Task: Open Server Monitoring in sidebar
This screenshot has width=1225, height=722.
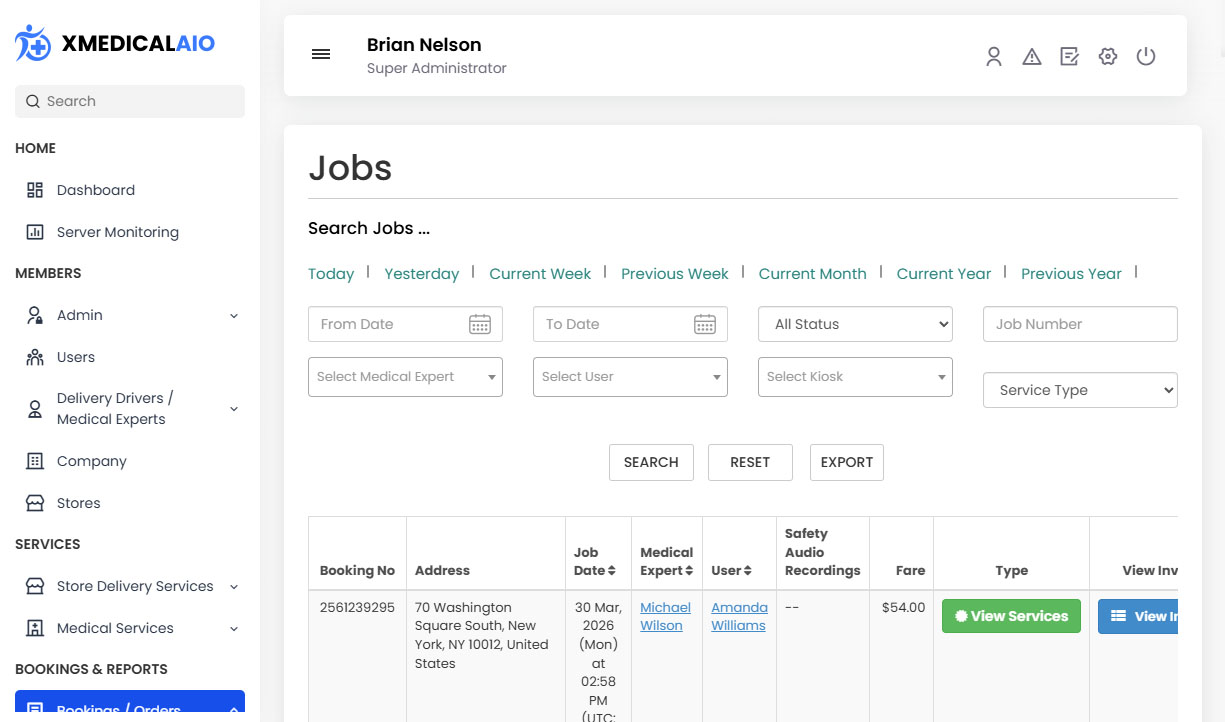Action: point(117,232)
